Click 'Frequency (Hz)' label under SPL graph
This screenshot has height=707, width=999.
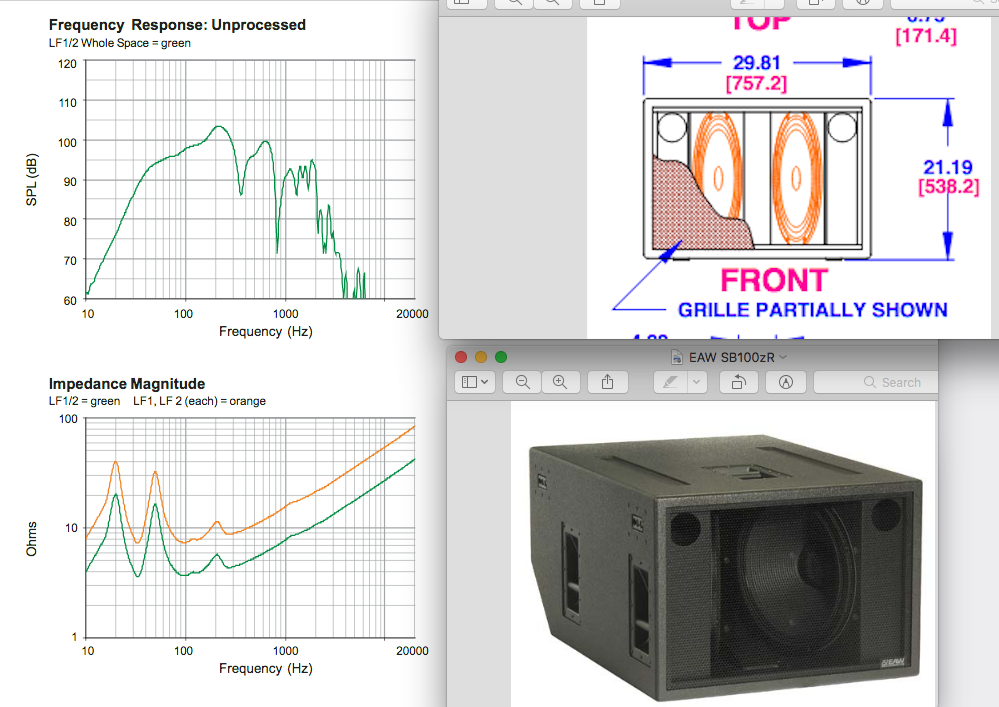(266, 331)
